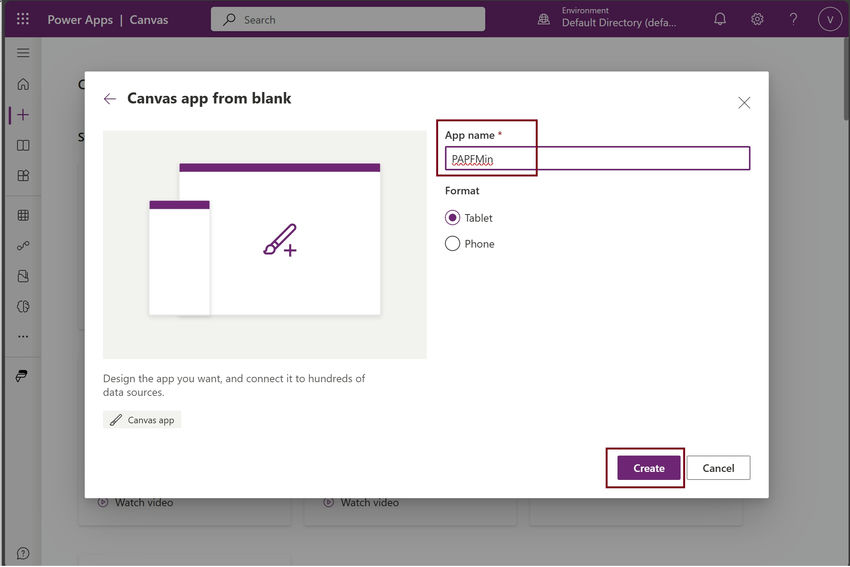Click the back arrow next to the dialog title
This screenshot has height=567, width=850.
point(110,99)
